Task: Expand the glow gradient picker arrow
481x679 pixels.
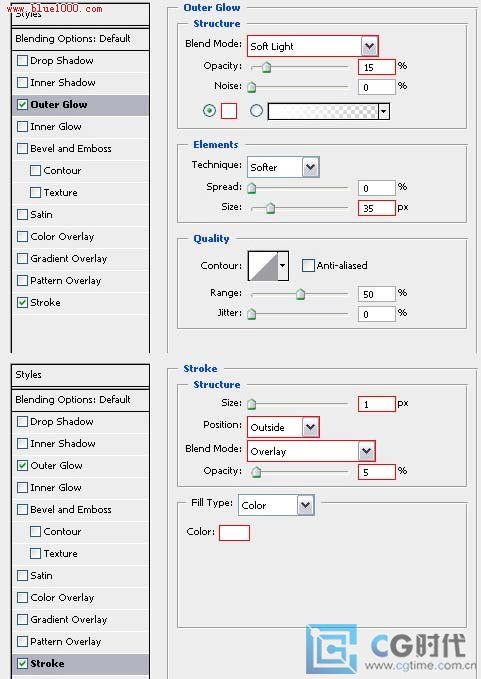Action: [x=384, y=111]
